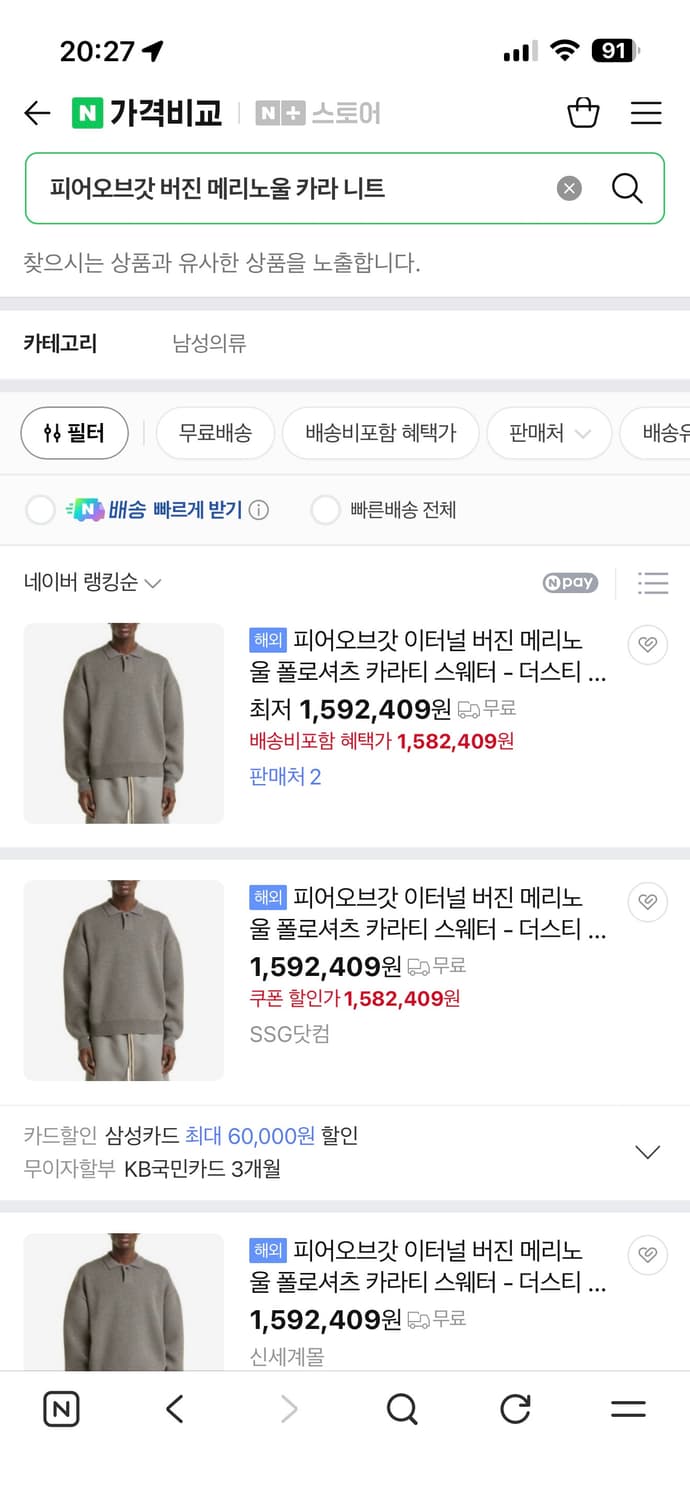Enable 빠른배송 전체 filter

point(326,510)
